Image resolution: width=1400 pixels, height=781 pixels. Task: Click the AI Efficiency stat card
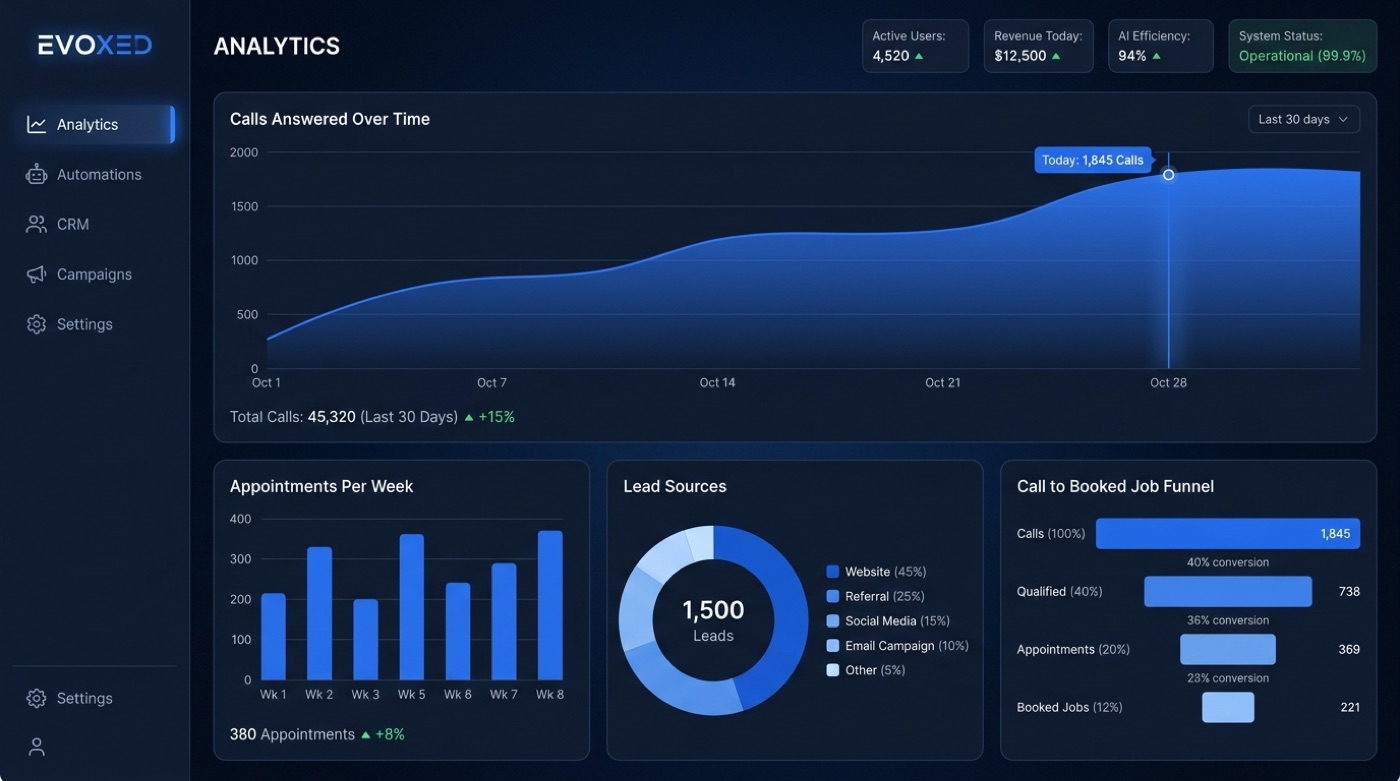tap(1160, 46)
